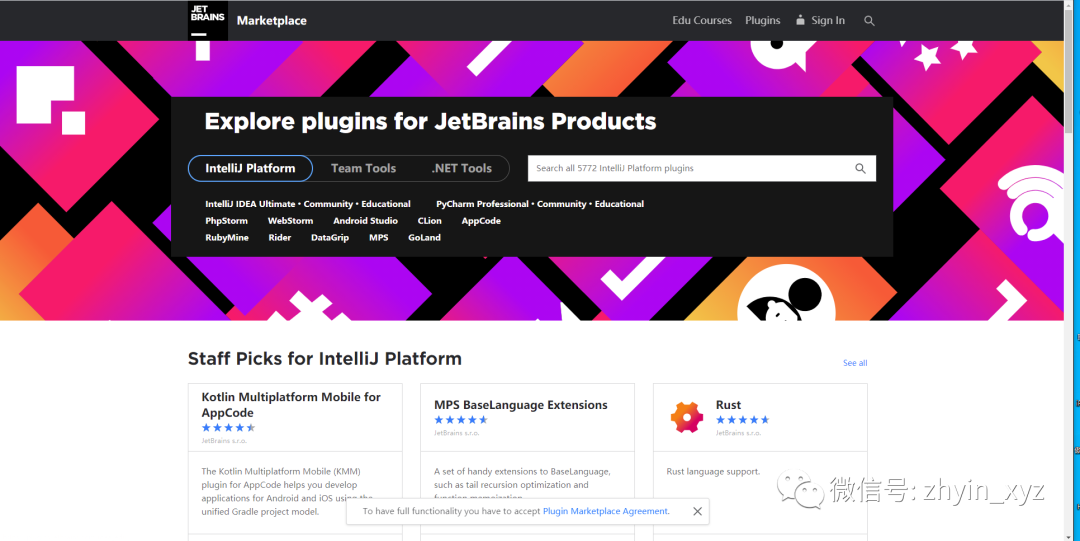This screenshot has height=541, width=1080.
Task: Open the Plugin Marketplace Agreement link
Action: (x=605, y=511)
